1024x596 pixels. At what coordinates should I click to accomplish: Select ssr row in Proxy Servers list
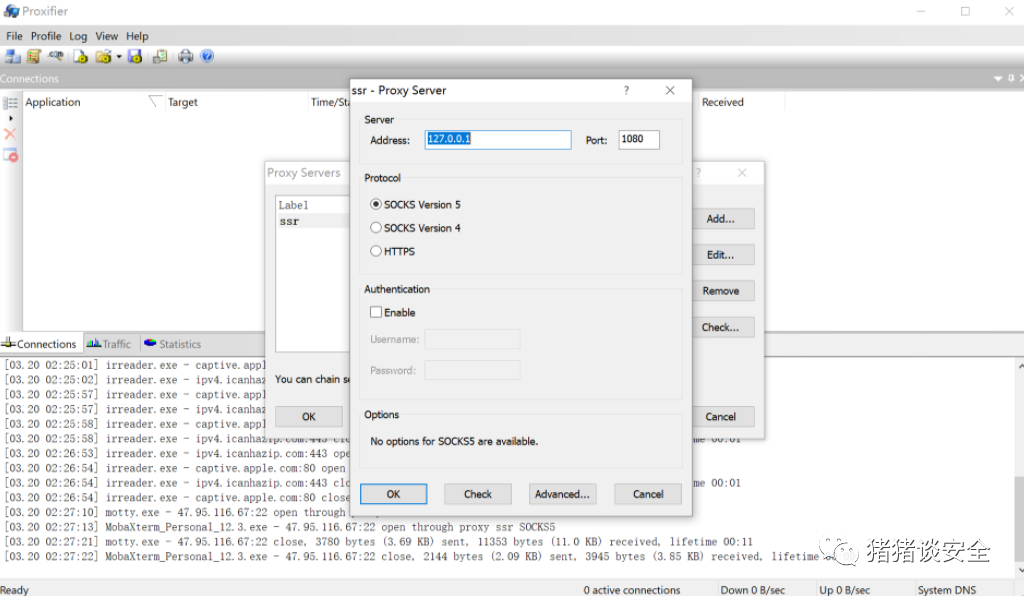pyautogui.click(x=313, y=221)
